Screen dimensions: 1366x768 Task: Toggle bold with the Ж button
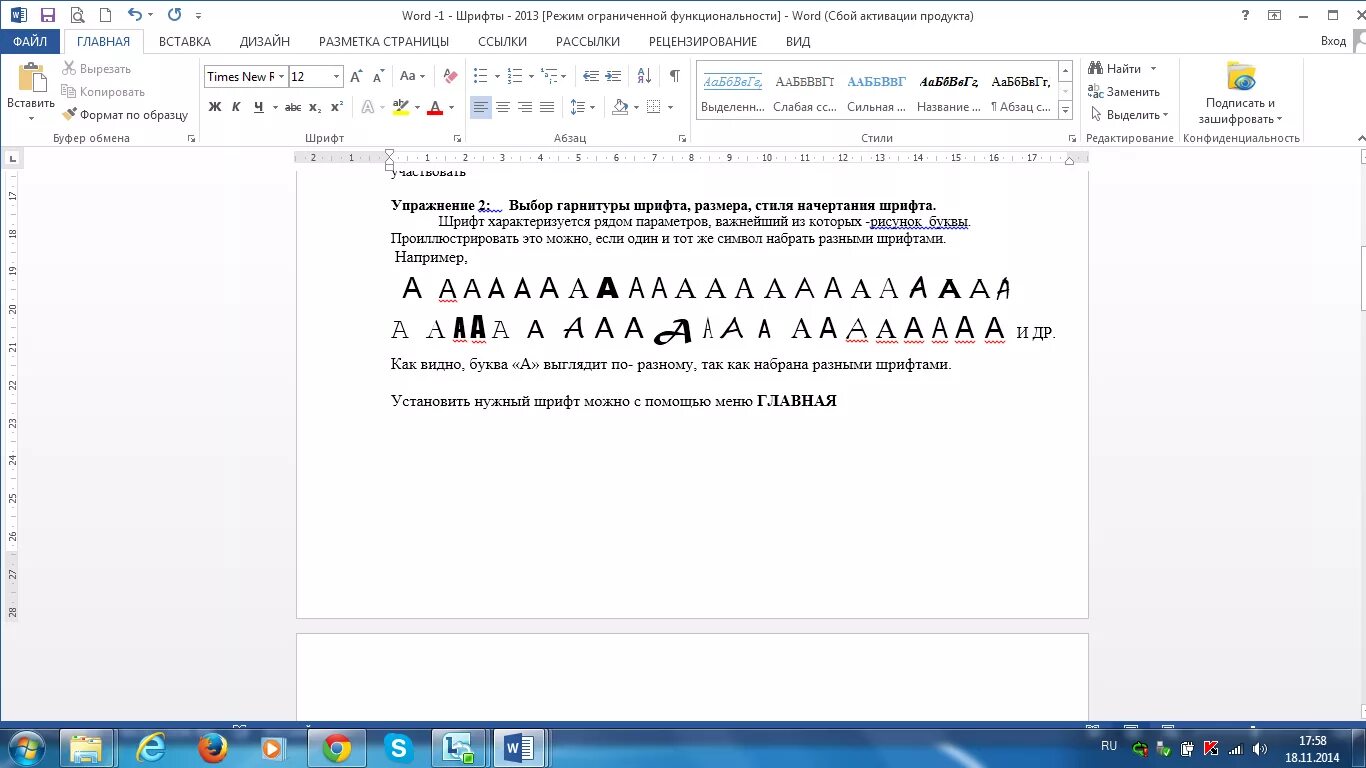(214, 107)
